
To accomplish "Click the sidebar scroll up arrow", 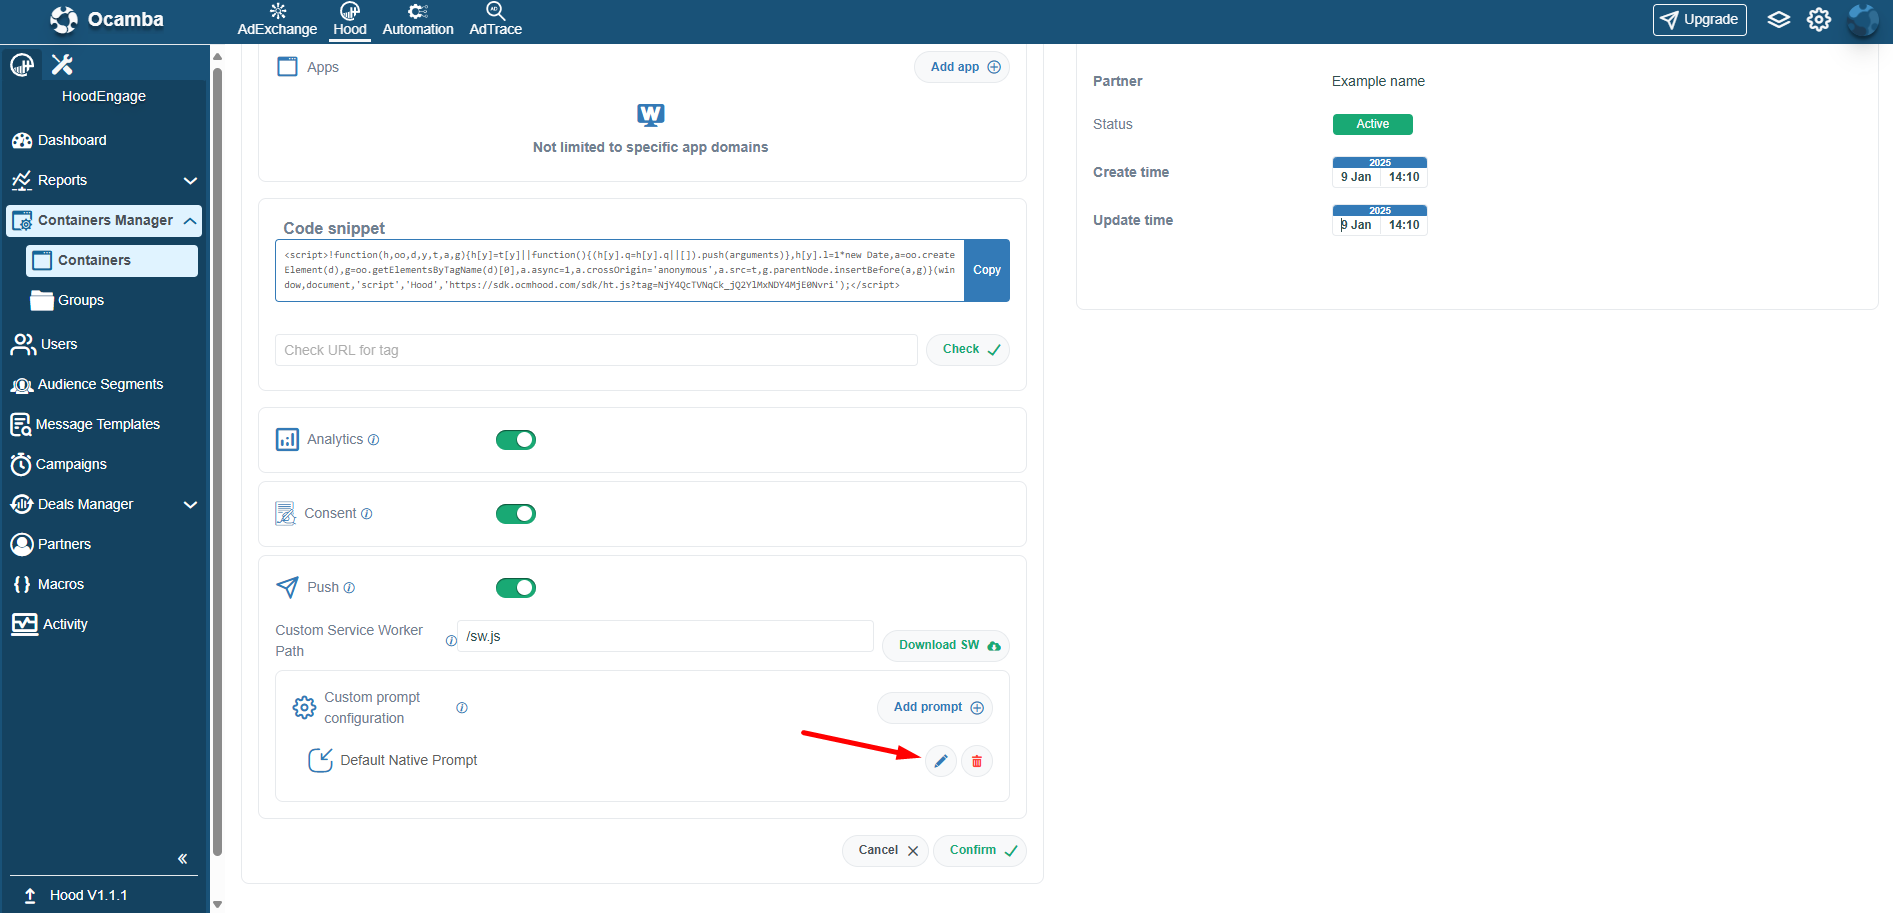I will 217,56.
